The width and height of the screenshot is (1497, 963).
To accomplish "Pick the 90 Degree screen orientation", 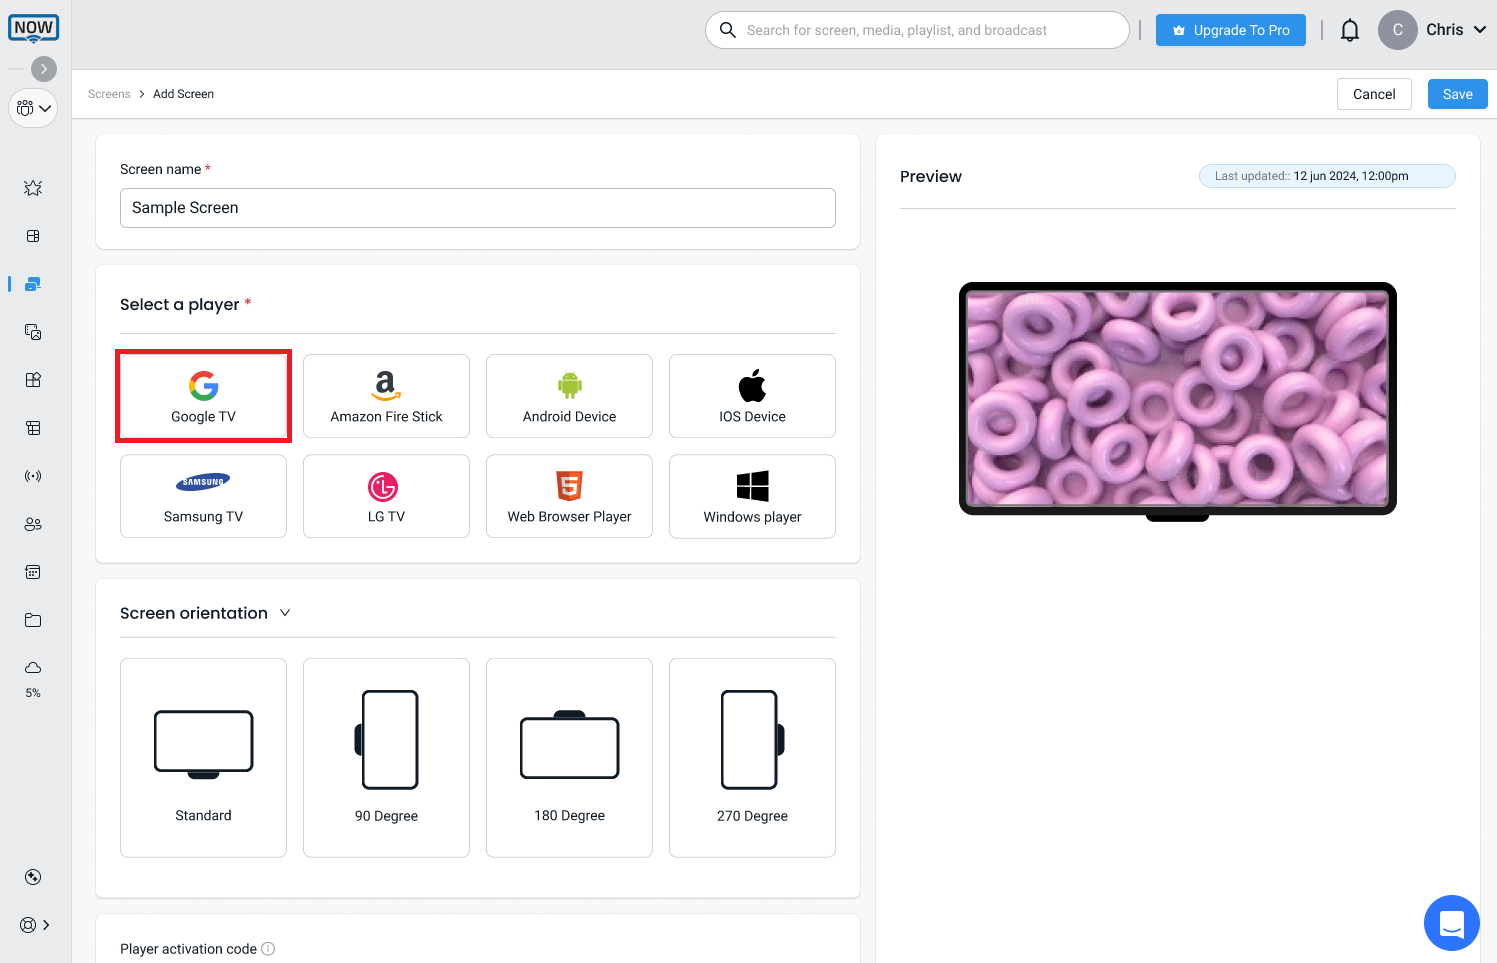I will click(x=386, y=757).
